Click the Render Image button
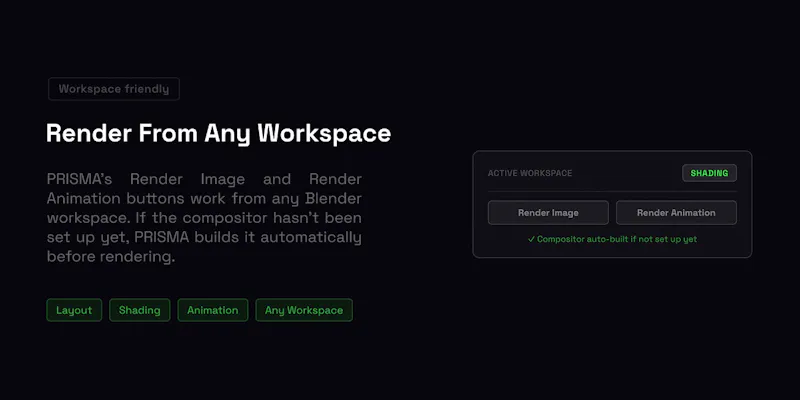 548,213
